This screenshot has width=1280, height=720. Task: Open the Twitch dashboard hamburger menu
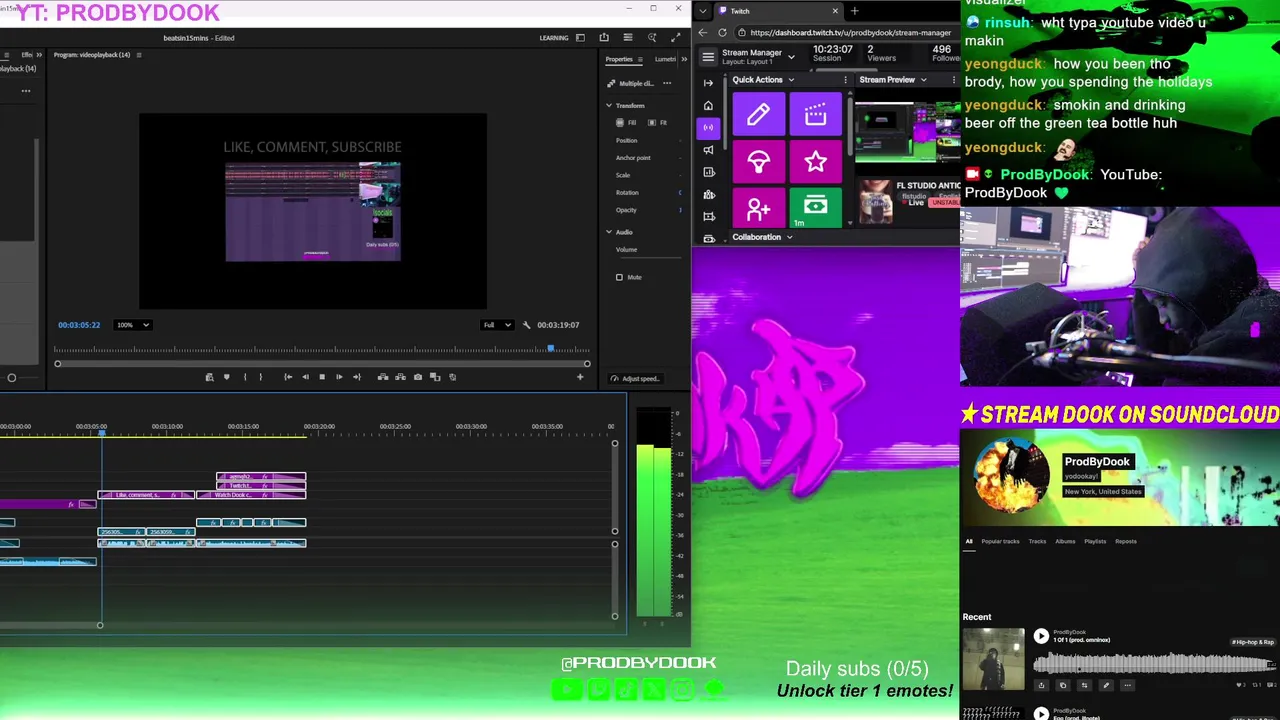point(708,56)
